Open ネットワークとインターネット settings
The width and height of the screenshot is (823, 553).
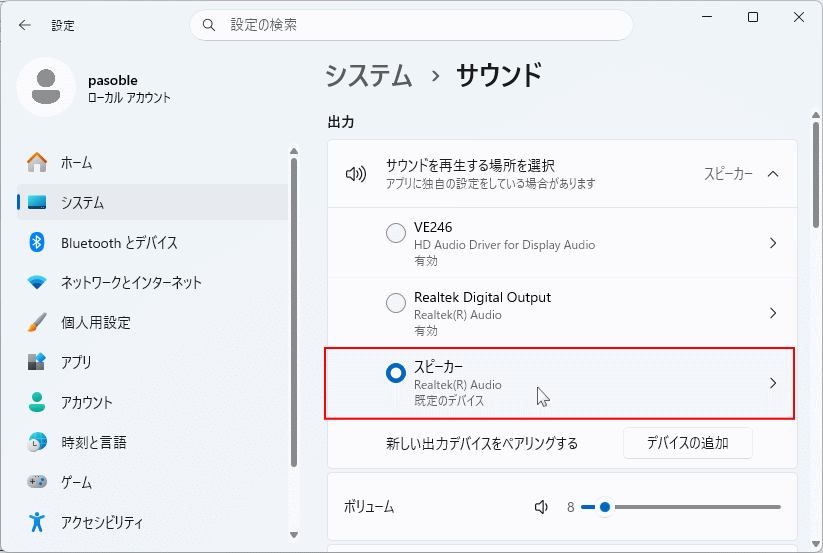152,282
